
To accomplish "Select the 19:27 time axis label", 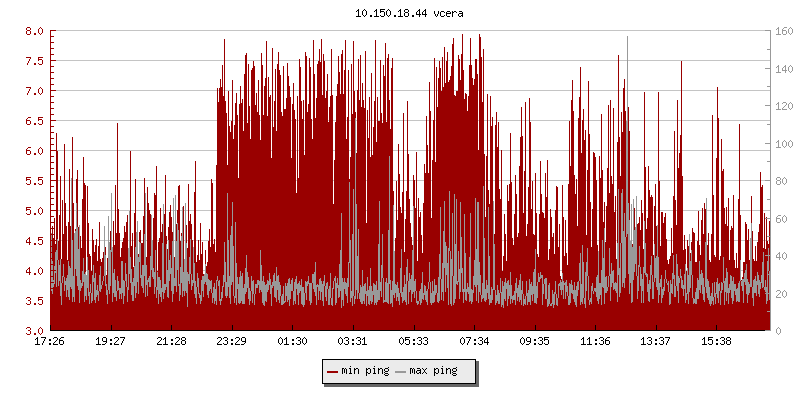I will pyautogui.click(x=110, y=341).
